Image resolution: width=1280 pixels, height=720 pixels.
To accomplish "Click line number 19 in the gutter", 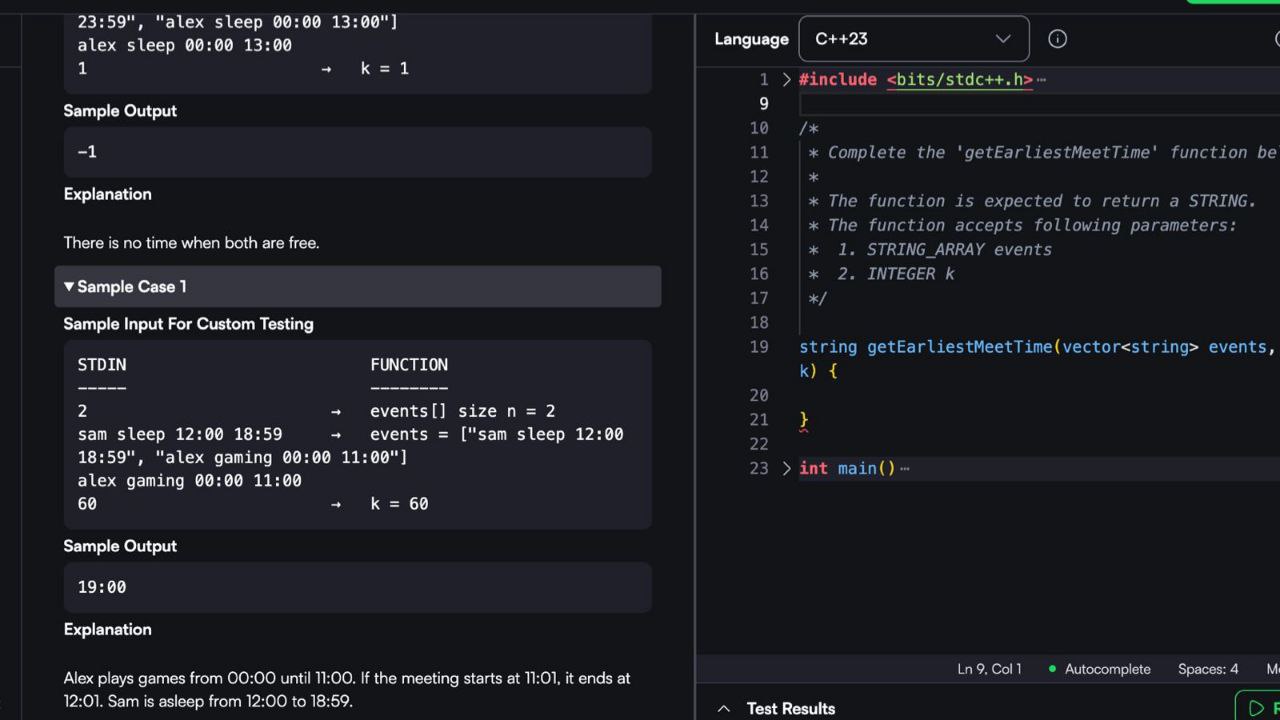I will pos(759,347).
